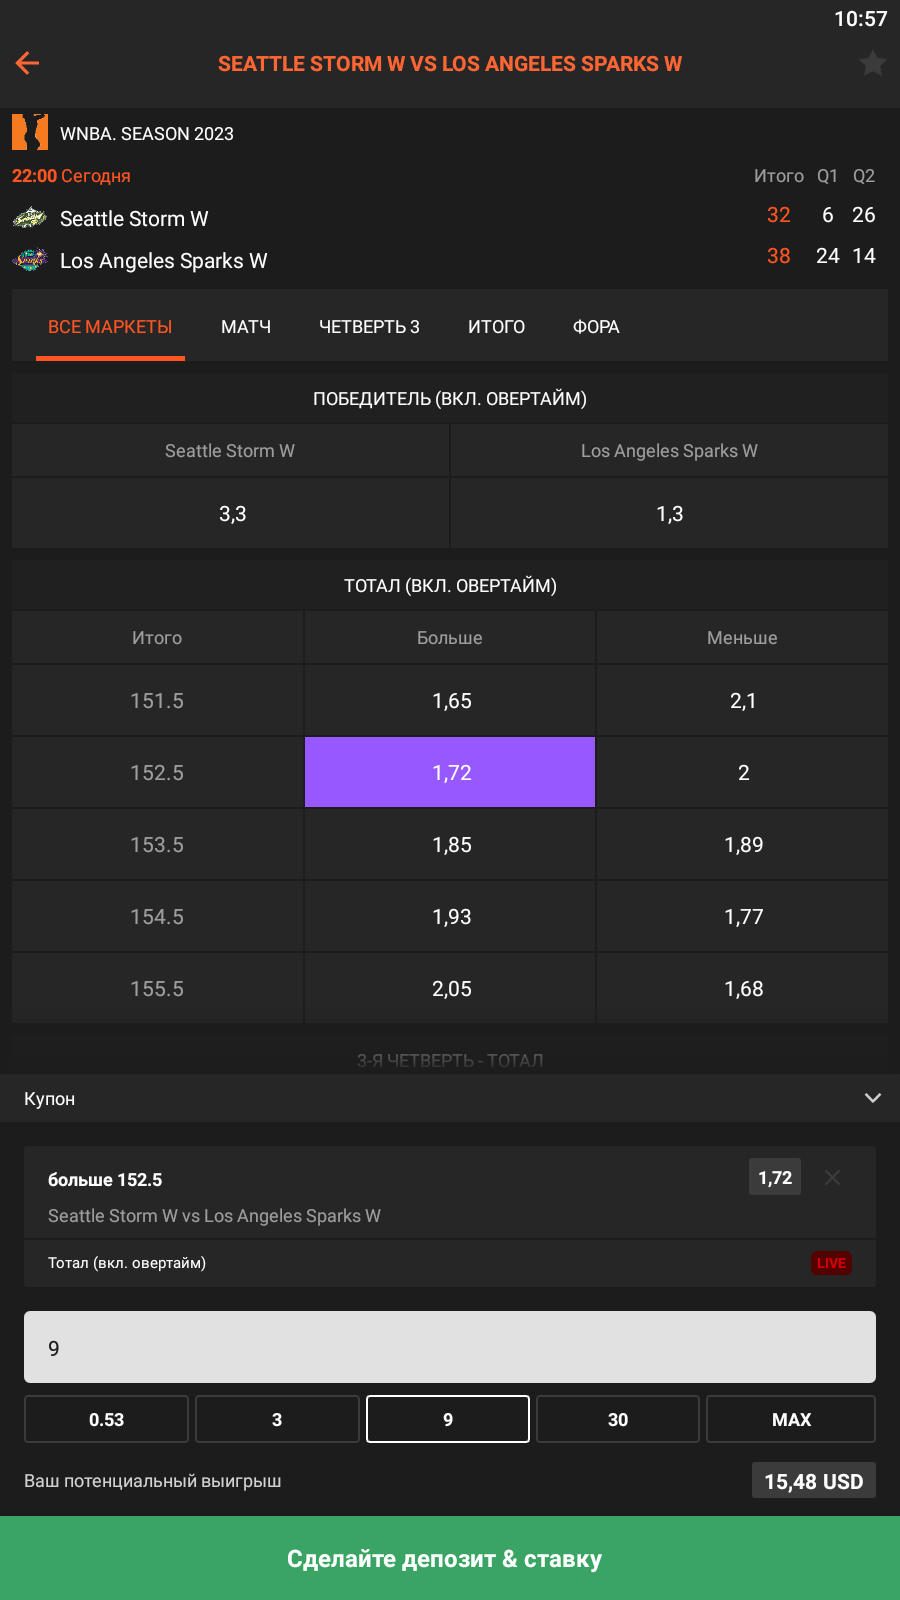This screenshot has width=900, height=1600.
Task: Select the 0.53 quick stake button
Action: [x=107, y=1420]
